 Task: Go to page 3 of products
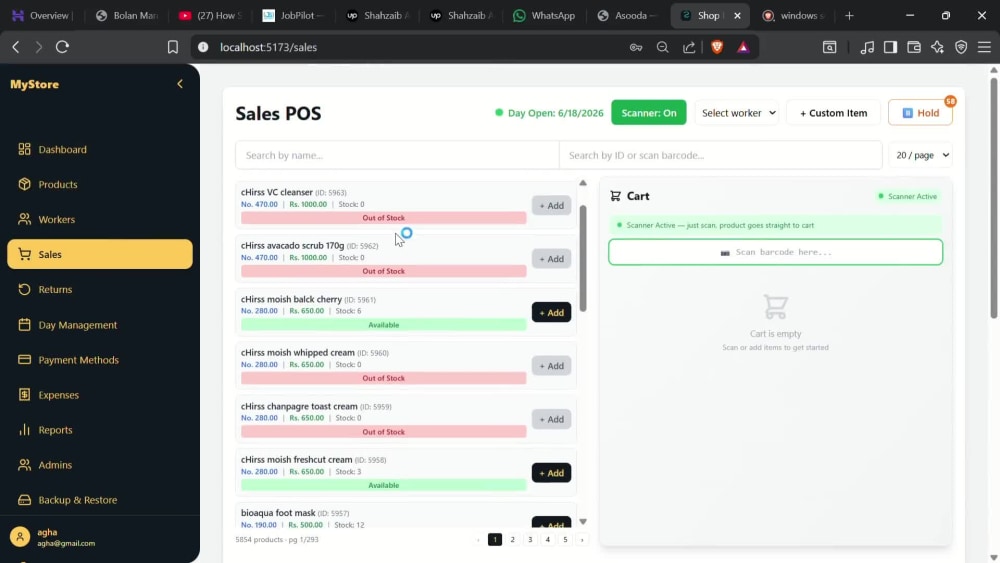pos(530,539)
